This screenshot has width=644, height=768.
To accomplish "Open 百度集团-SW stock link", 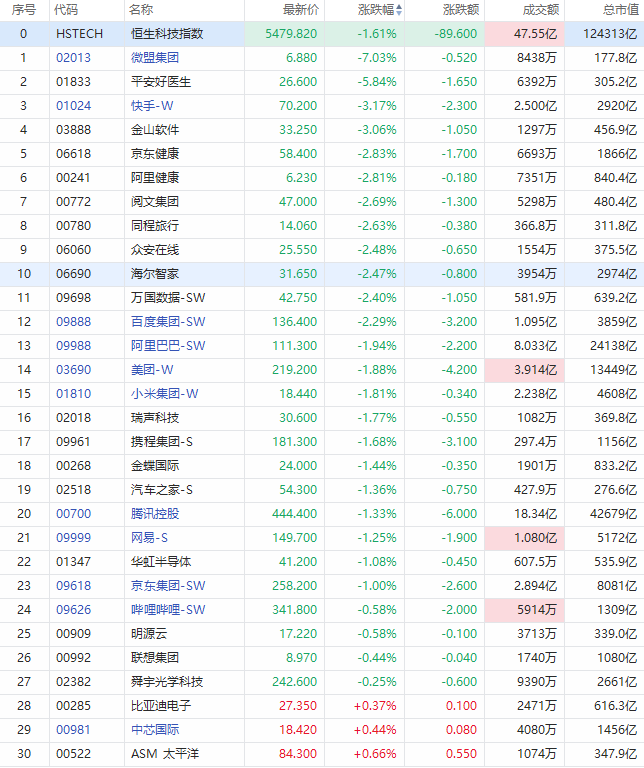I will pyautogui.click(x=168, y=322).
